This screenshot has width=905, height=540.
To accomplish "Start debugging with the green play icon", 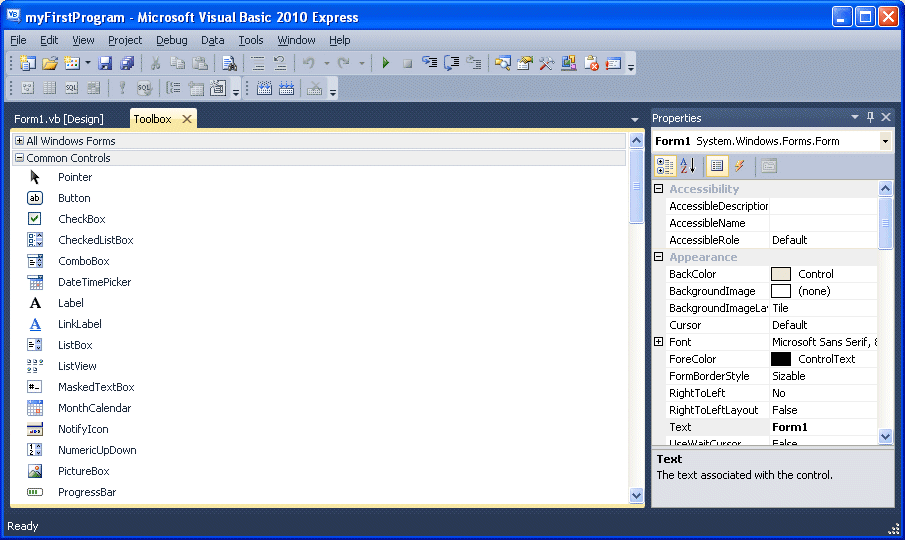I will point(386,63).
